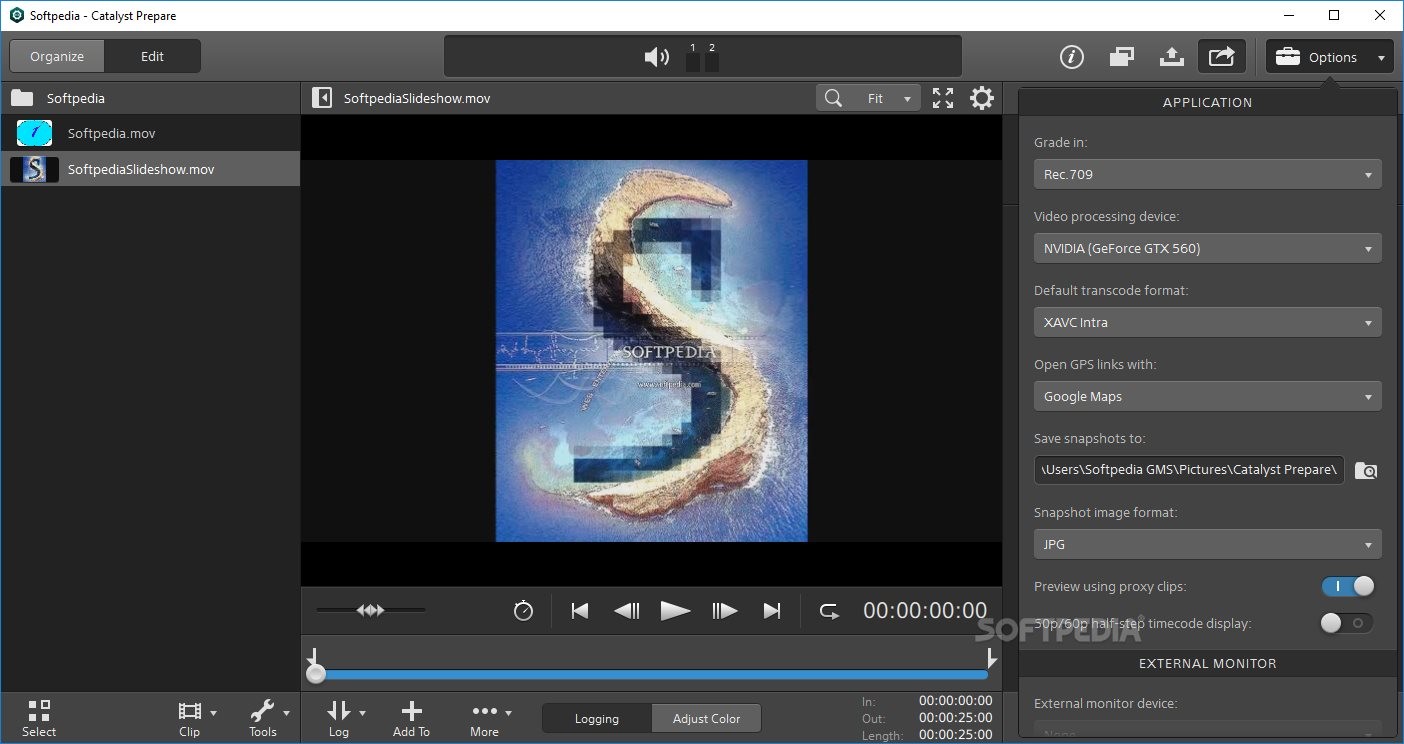
Task: Open the Clip menu
Action: 196,718
